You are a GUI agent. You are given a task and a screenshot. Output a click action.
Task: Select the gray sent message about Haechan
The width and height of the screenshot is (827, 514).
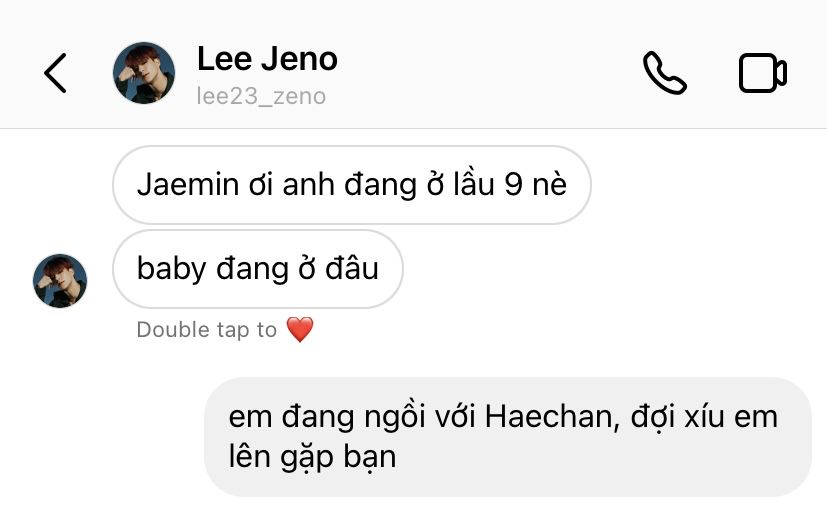pos(507,437)
